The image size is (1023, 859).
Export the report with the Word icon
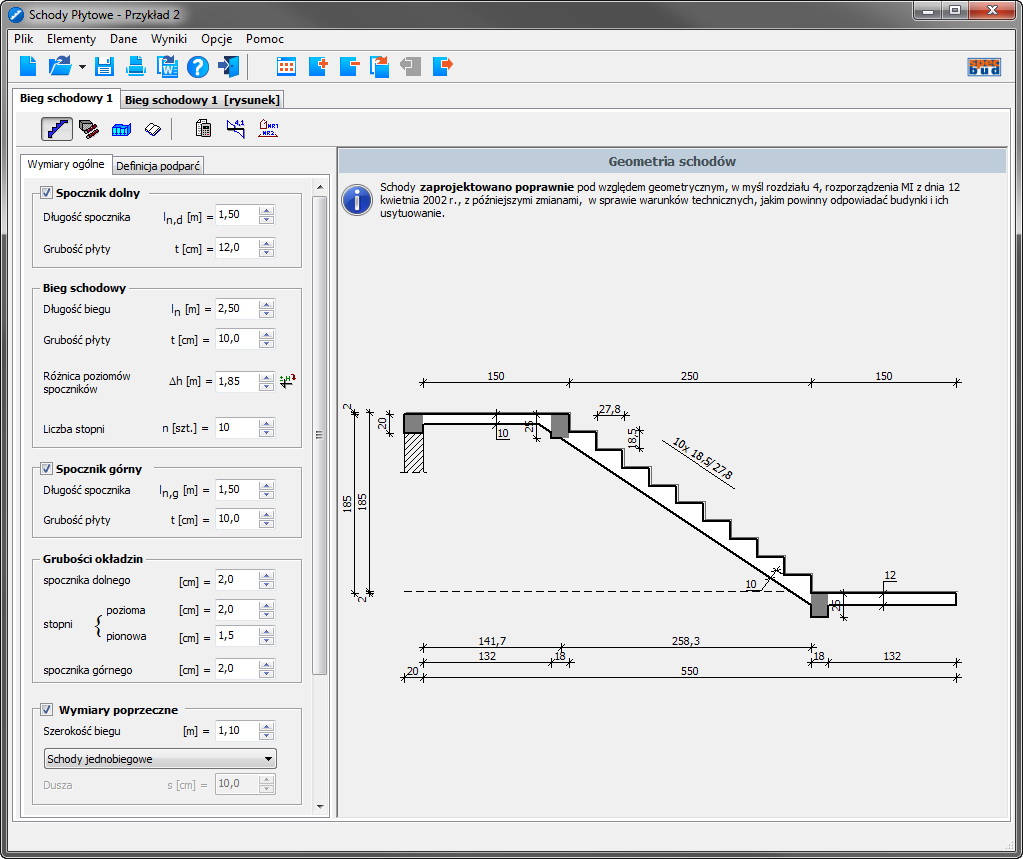(x=167, y=67)
